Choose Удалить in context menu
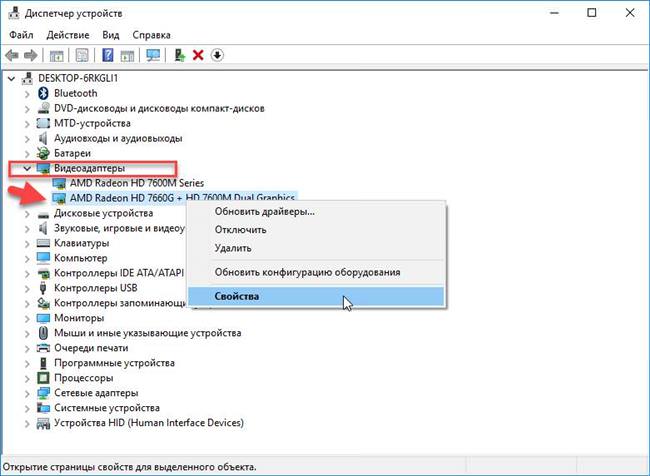 [317, 248]
